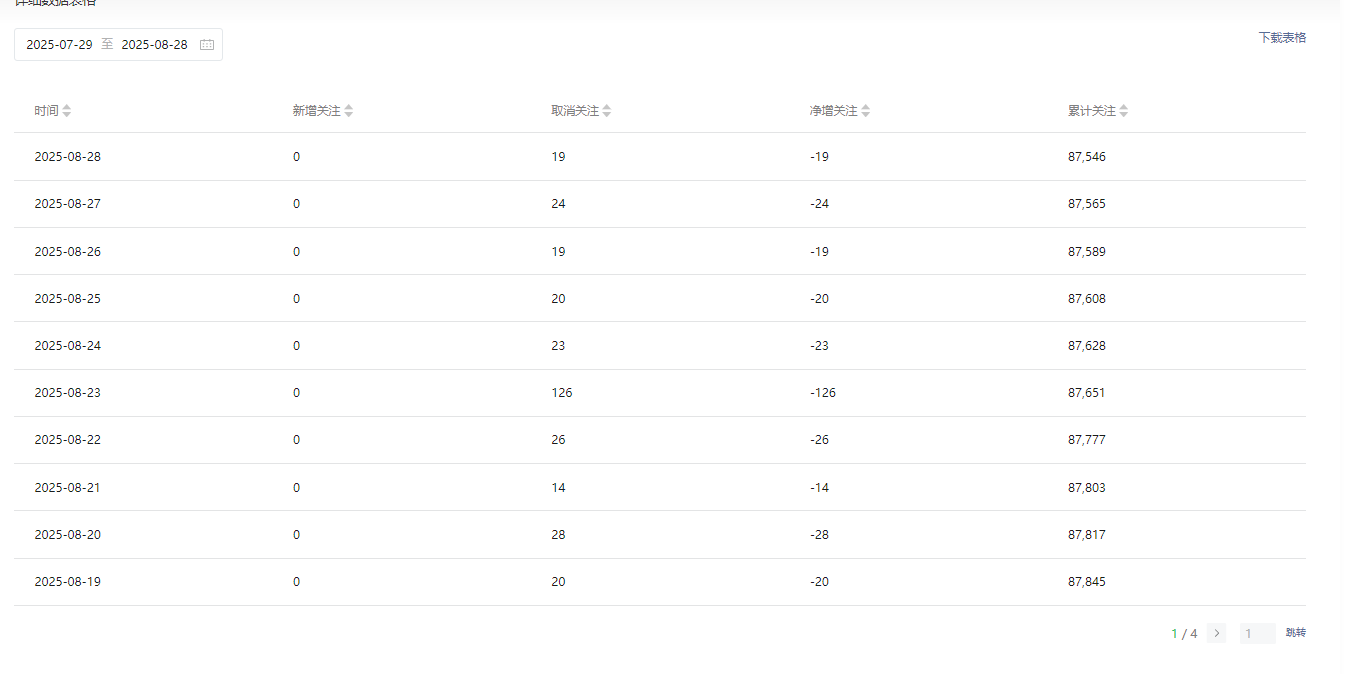Go to next page with chevron arrow

coord(1216,633)
